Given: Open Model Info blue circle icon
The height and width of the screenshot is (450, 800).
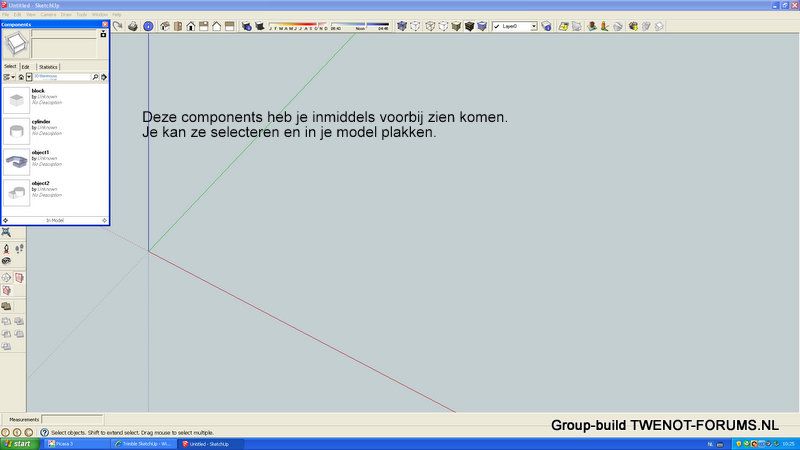Looking at the screenshot, I should tap(148, 26).
